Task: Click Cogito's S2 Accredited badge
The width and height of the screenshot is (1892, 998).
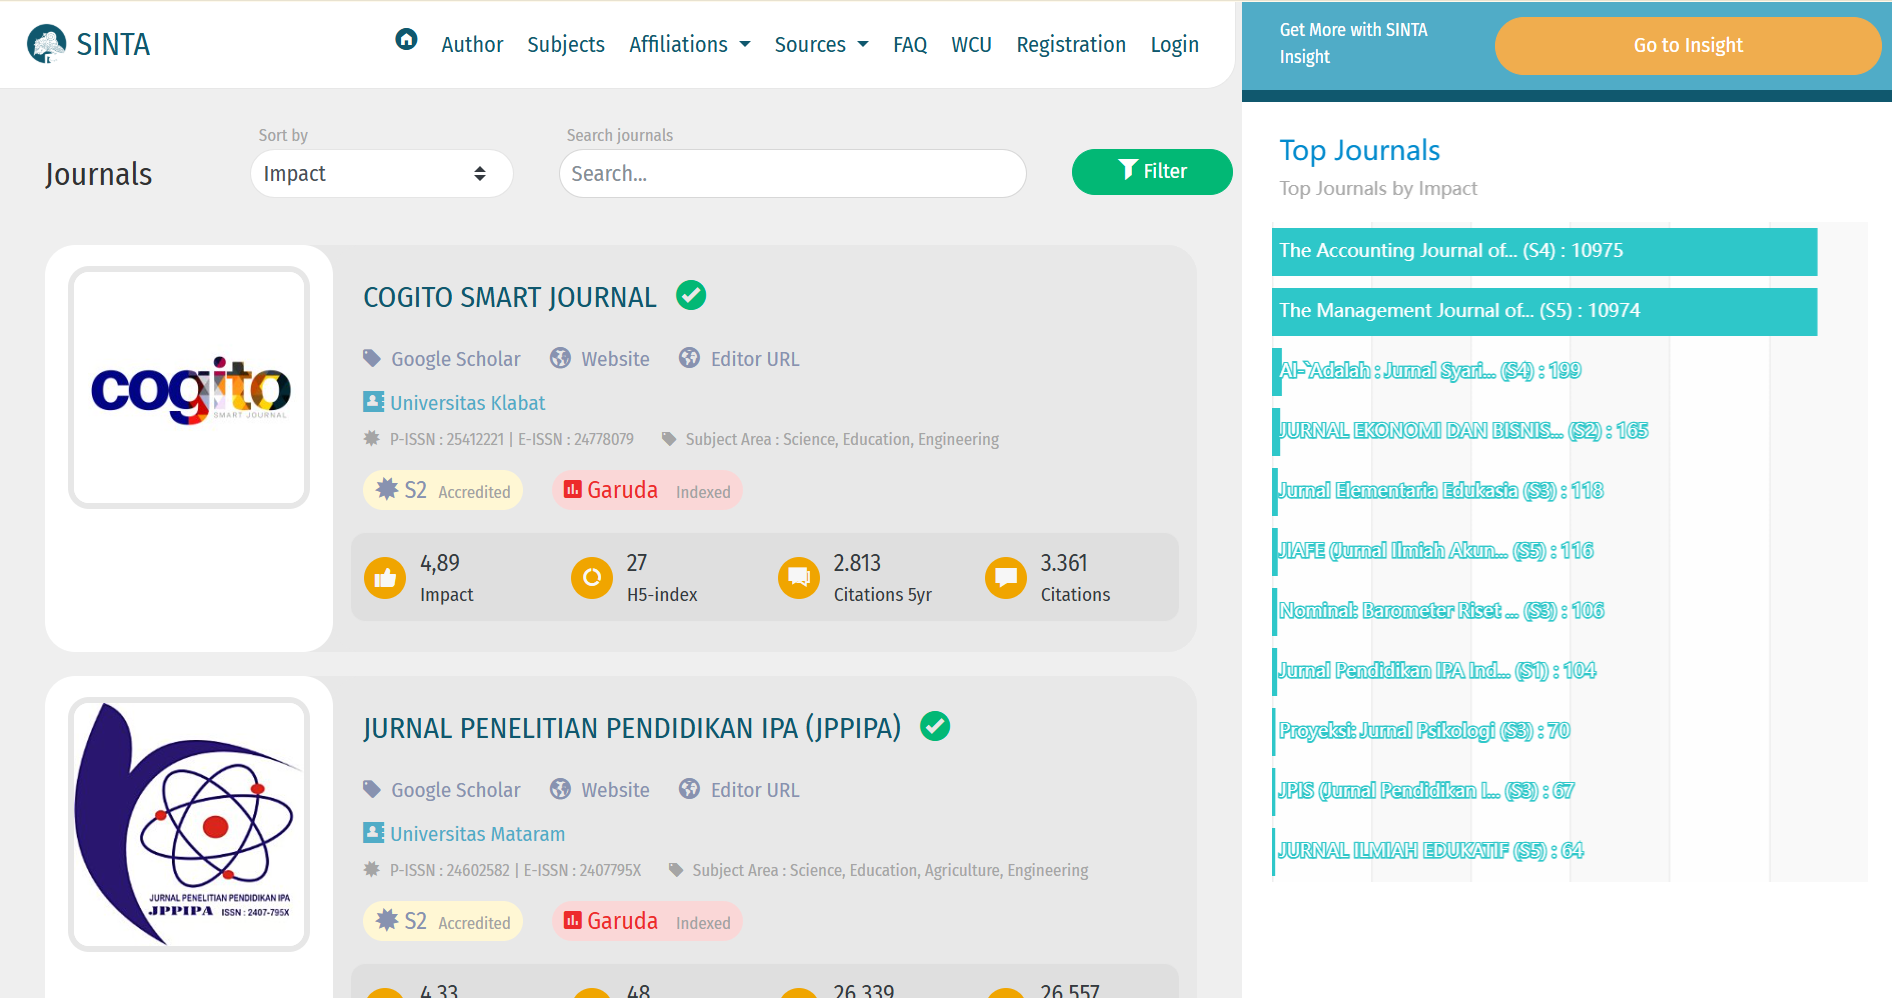Action: click(x=443, y=490)
